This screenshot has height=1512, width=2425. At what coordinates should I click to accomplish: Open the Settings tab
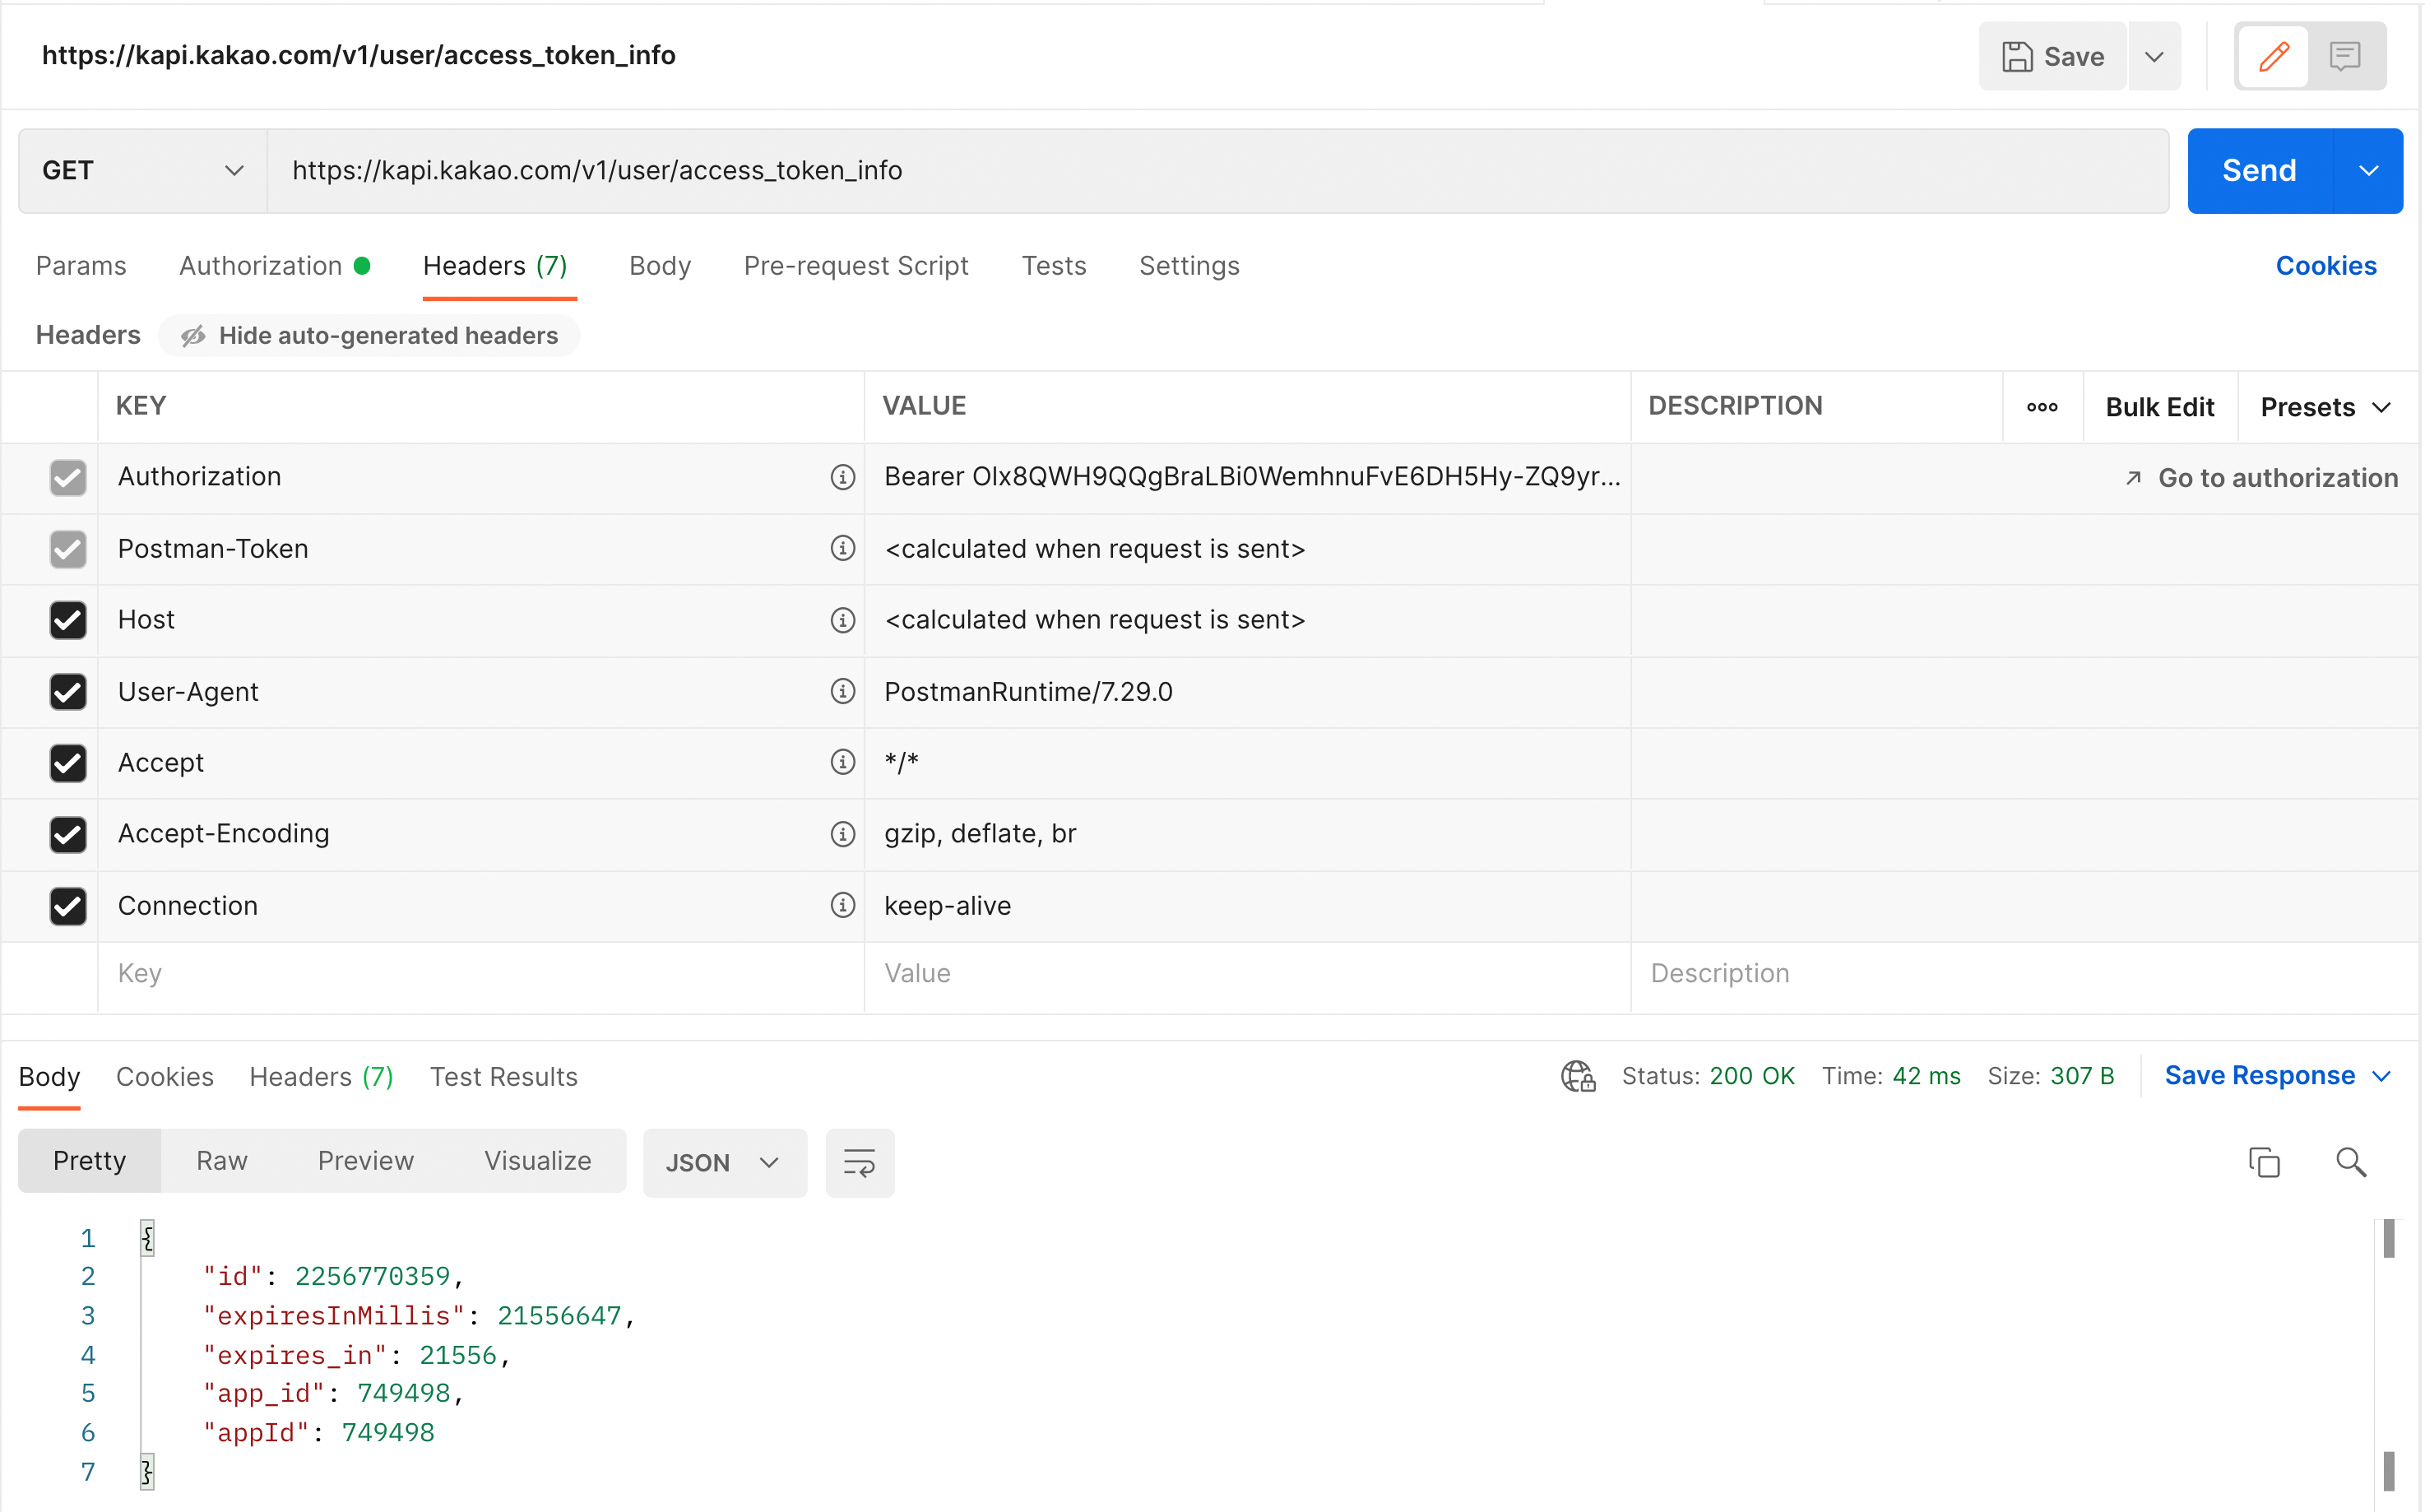click(x=1189, y=266)
